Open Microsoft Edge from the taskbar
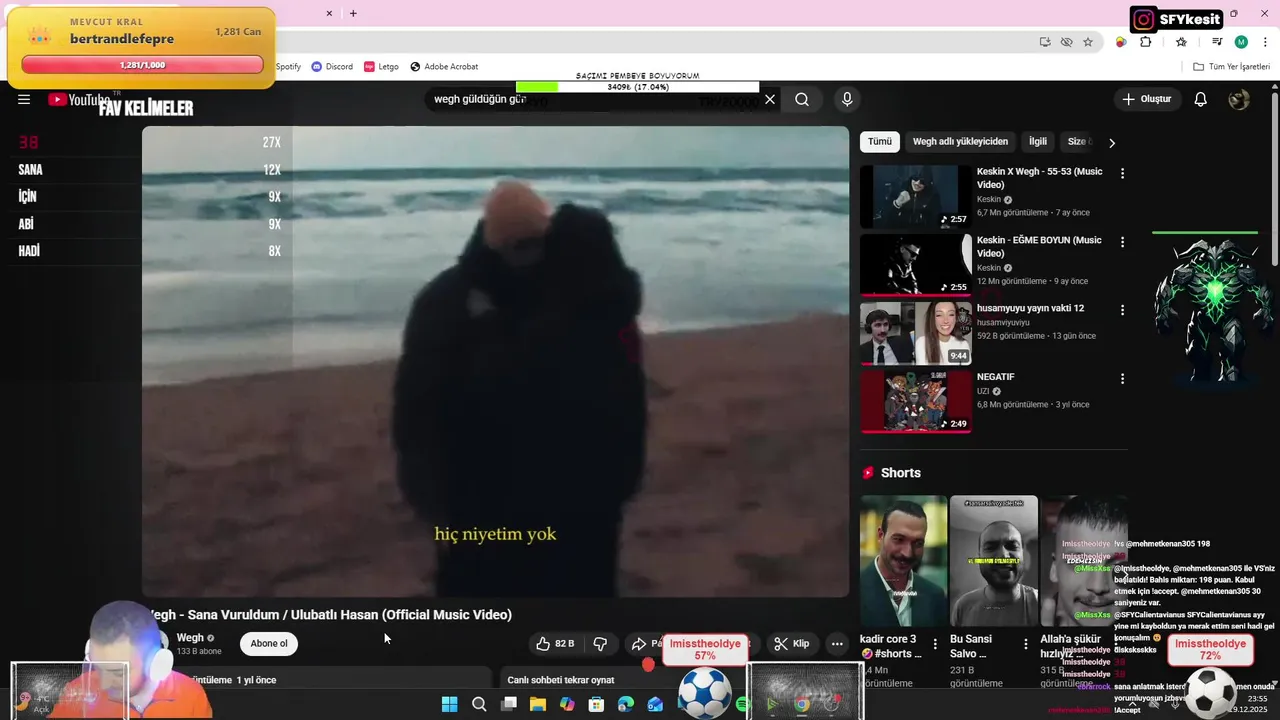1280x720 pixels. click(626, 704)
